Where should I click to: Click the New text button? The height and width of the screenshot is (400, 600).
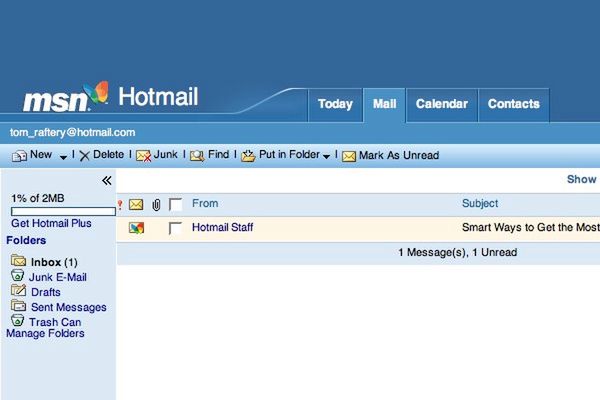[x=41, y=154]
